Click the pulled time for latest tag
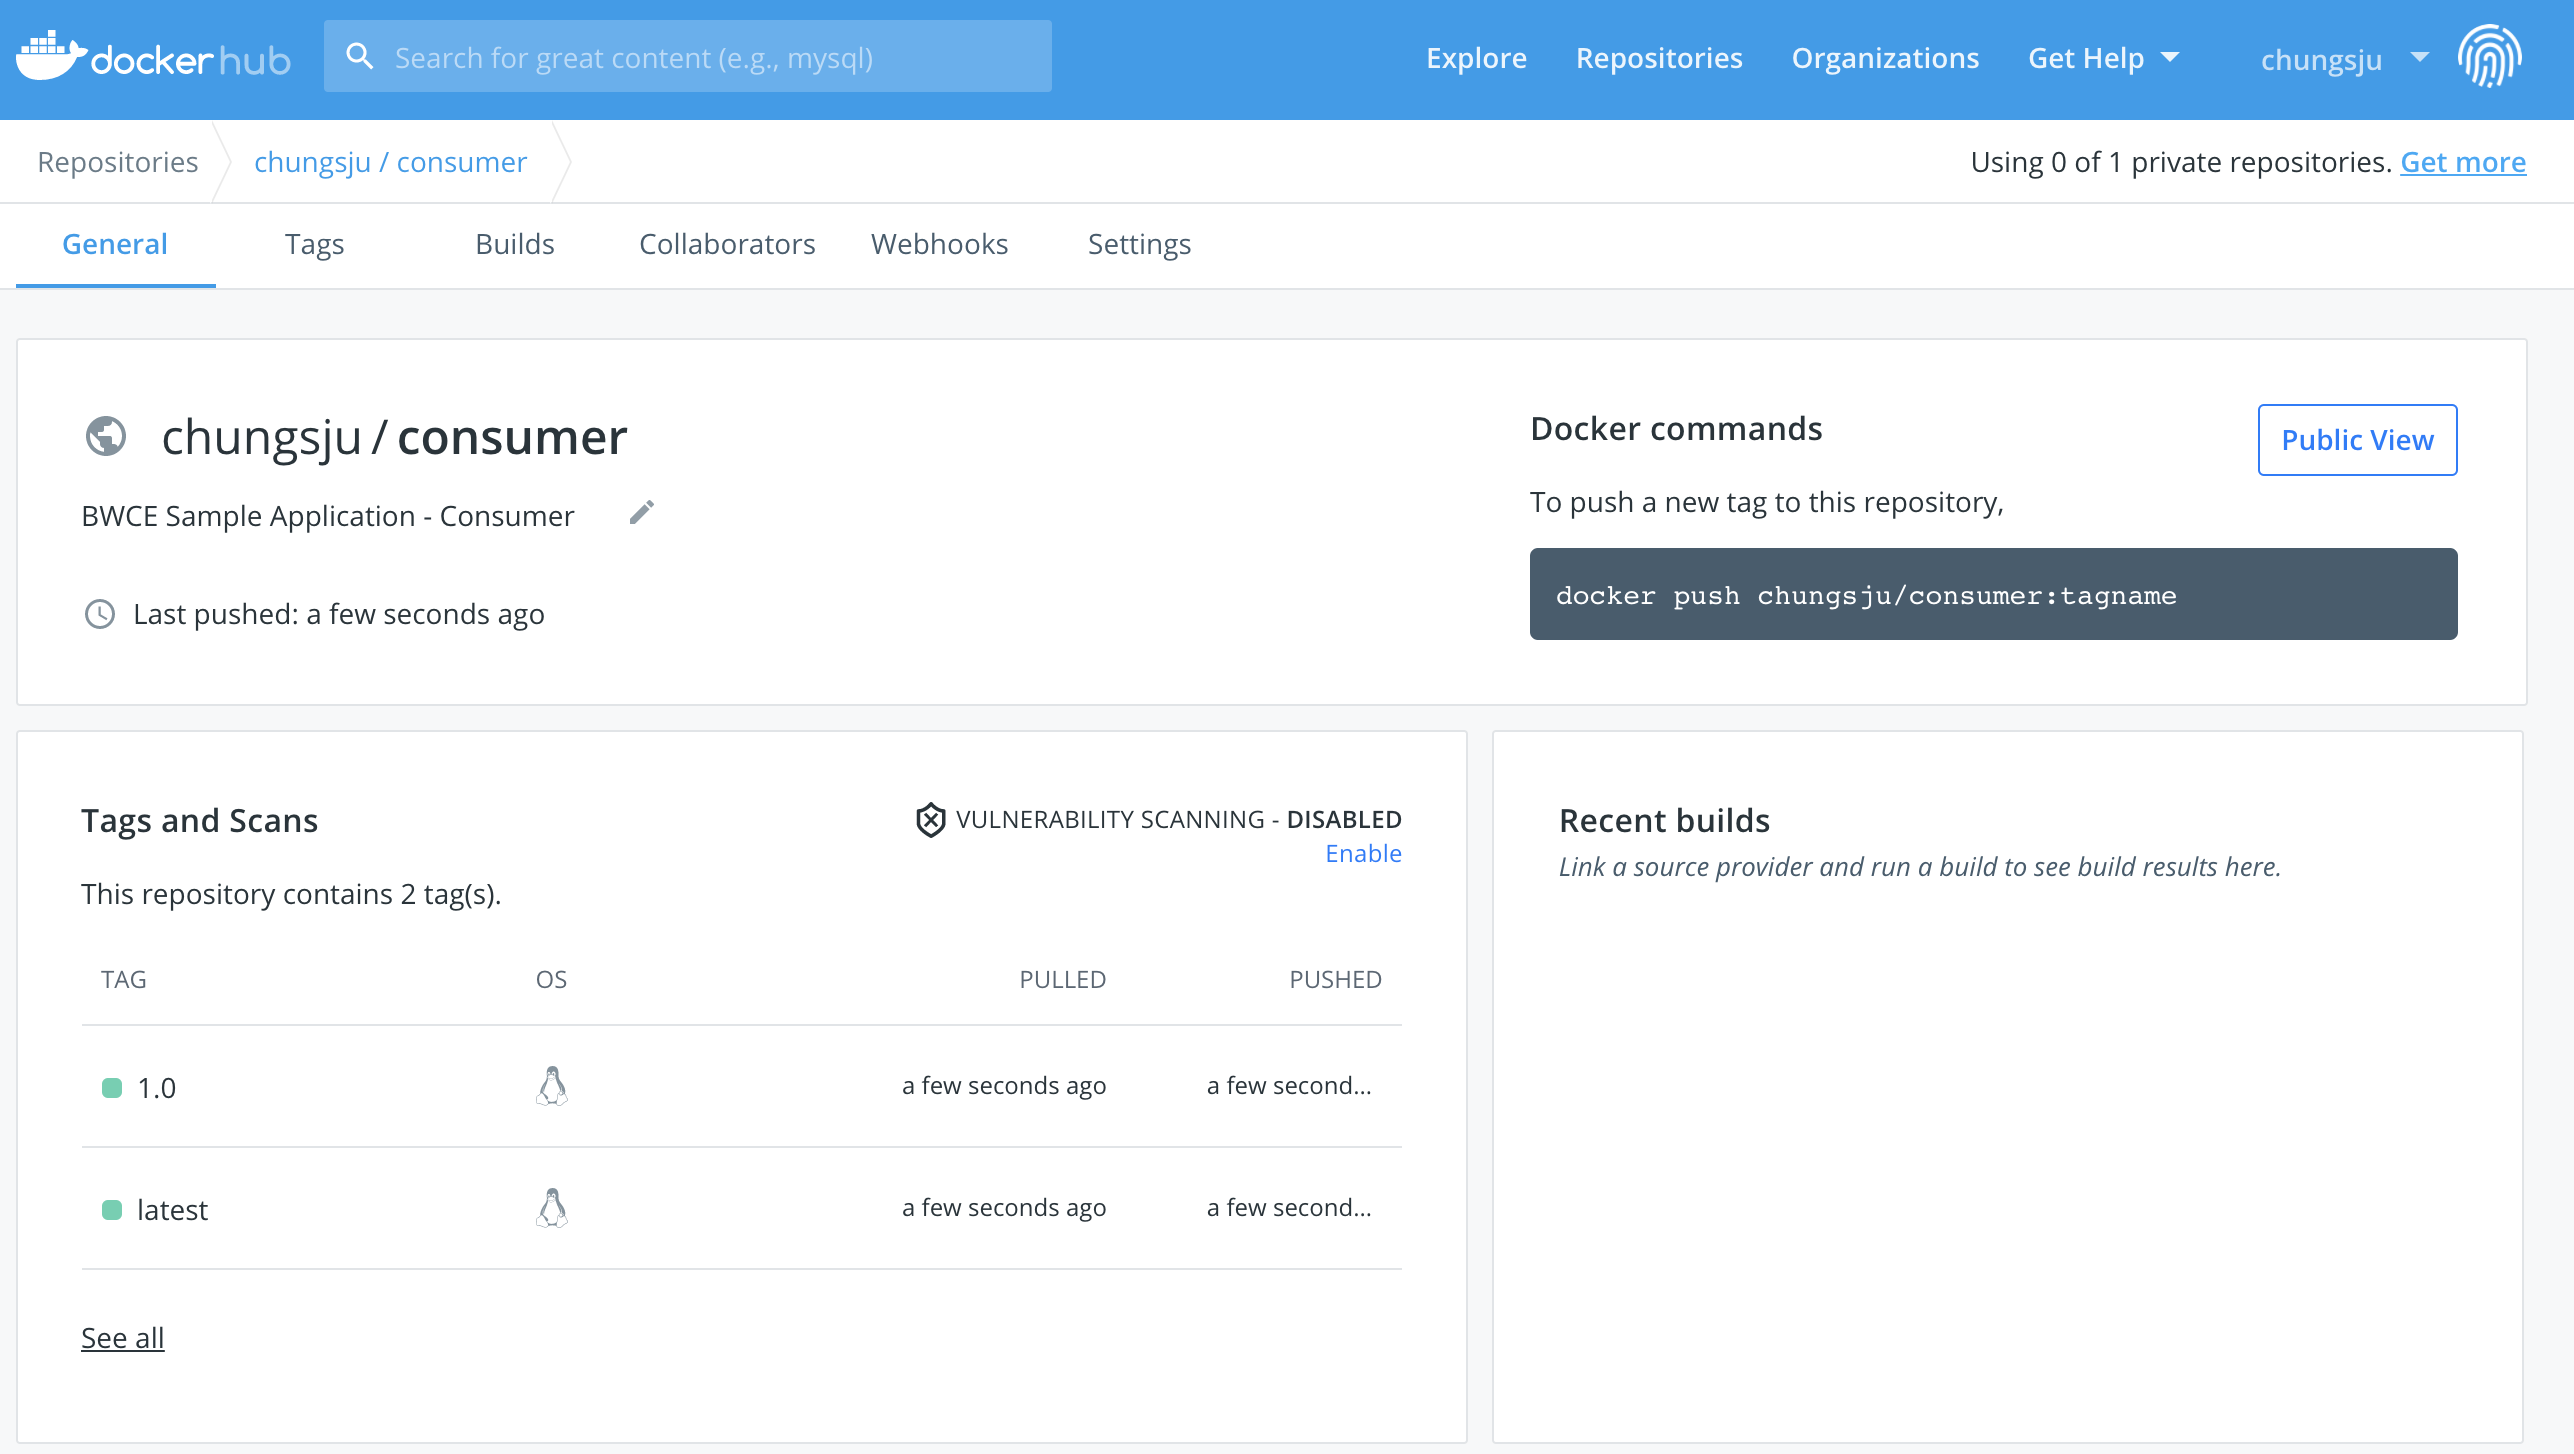Image resolution: width=2574 pixels, height=1454 pixels. point(1004,1208)
